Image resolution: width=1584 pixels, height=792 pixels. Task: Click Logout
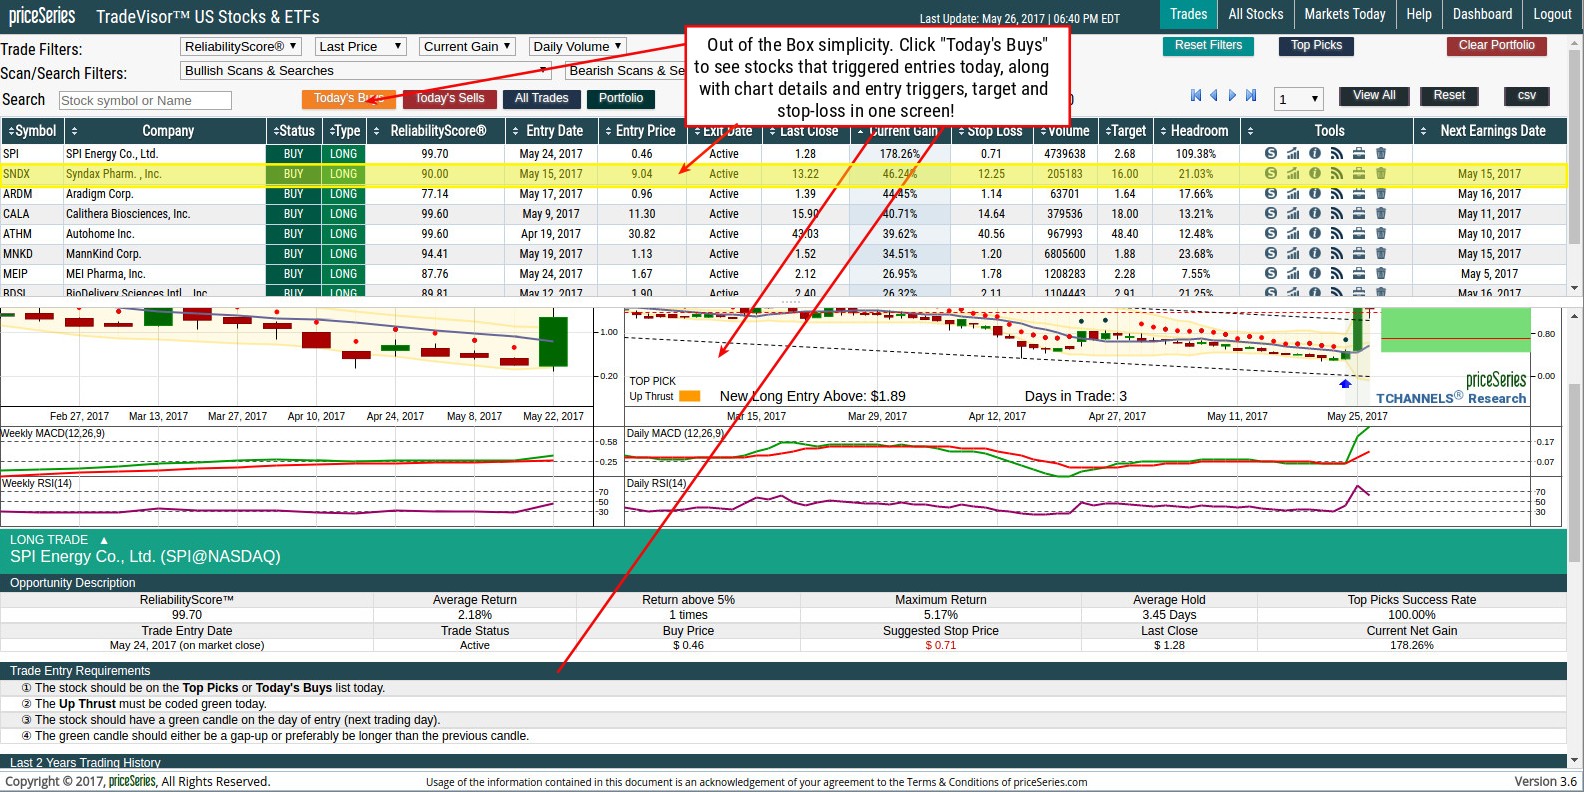1552,14
